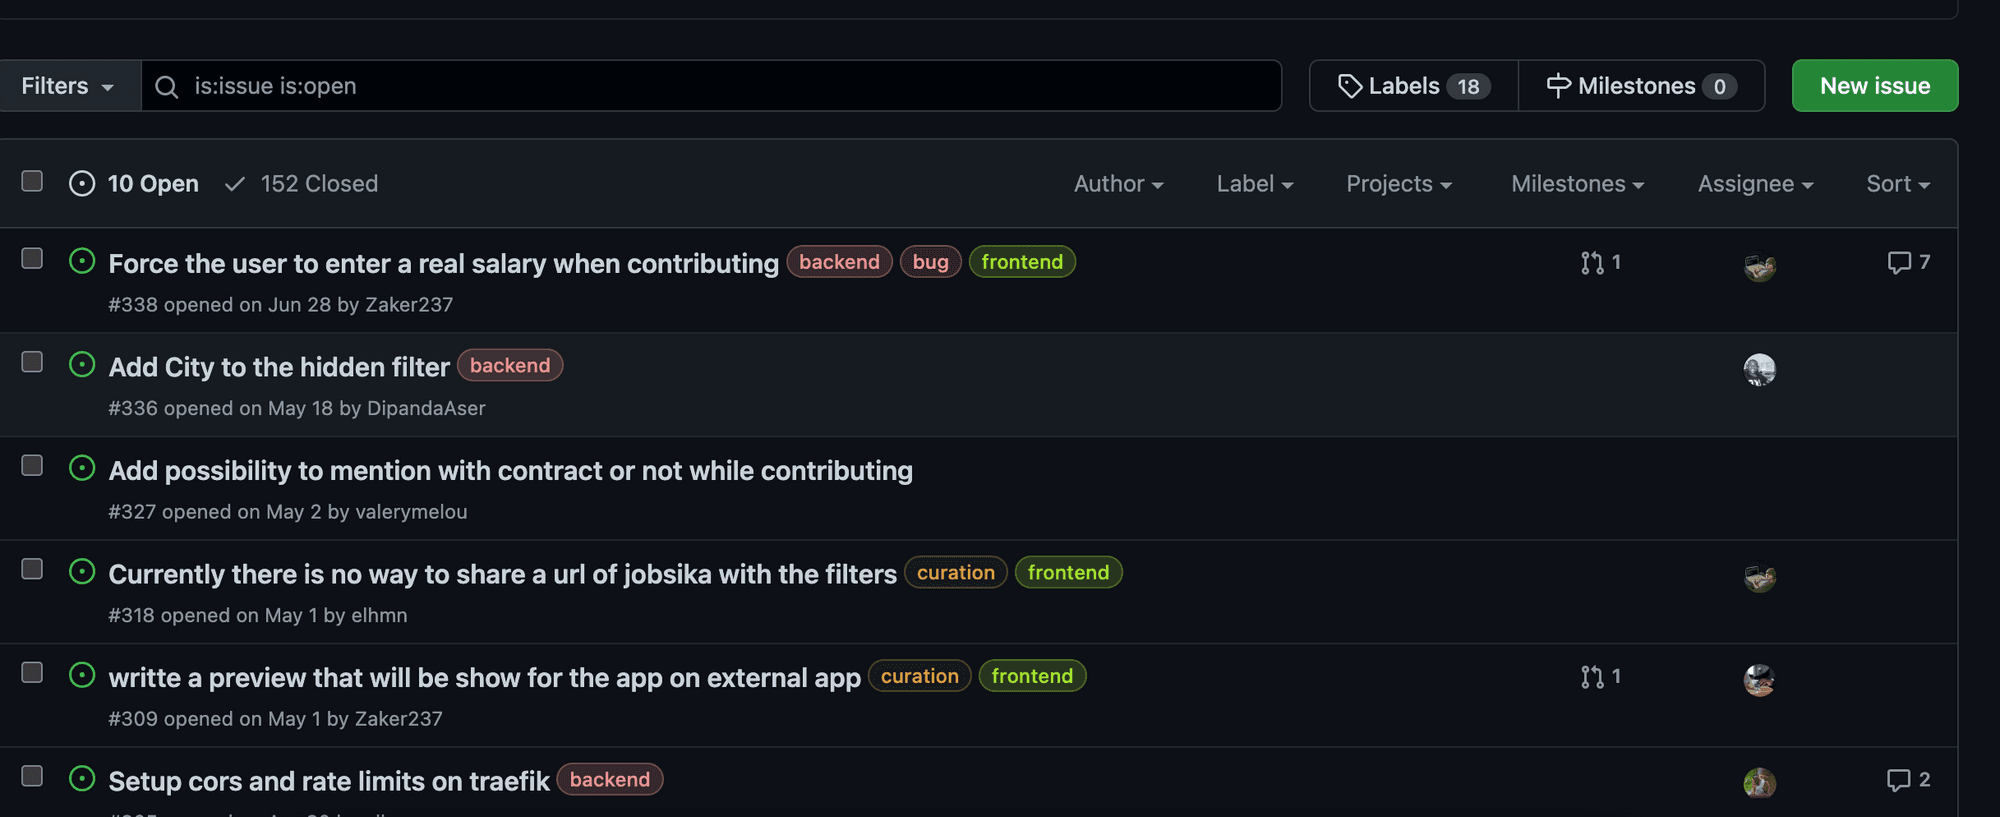Click the bug label on issue #338

pyautogui.click(x=930, y=262)
